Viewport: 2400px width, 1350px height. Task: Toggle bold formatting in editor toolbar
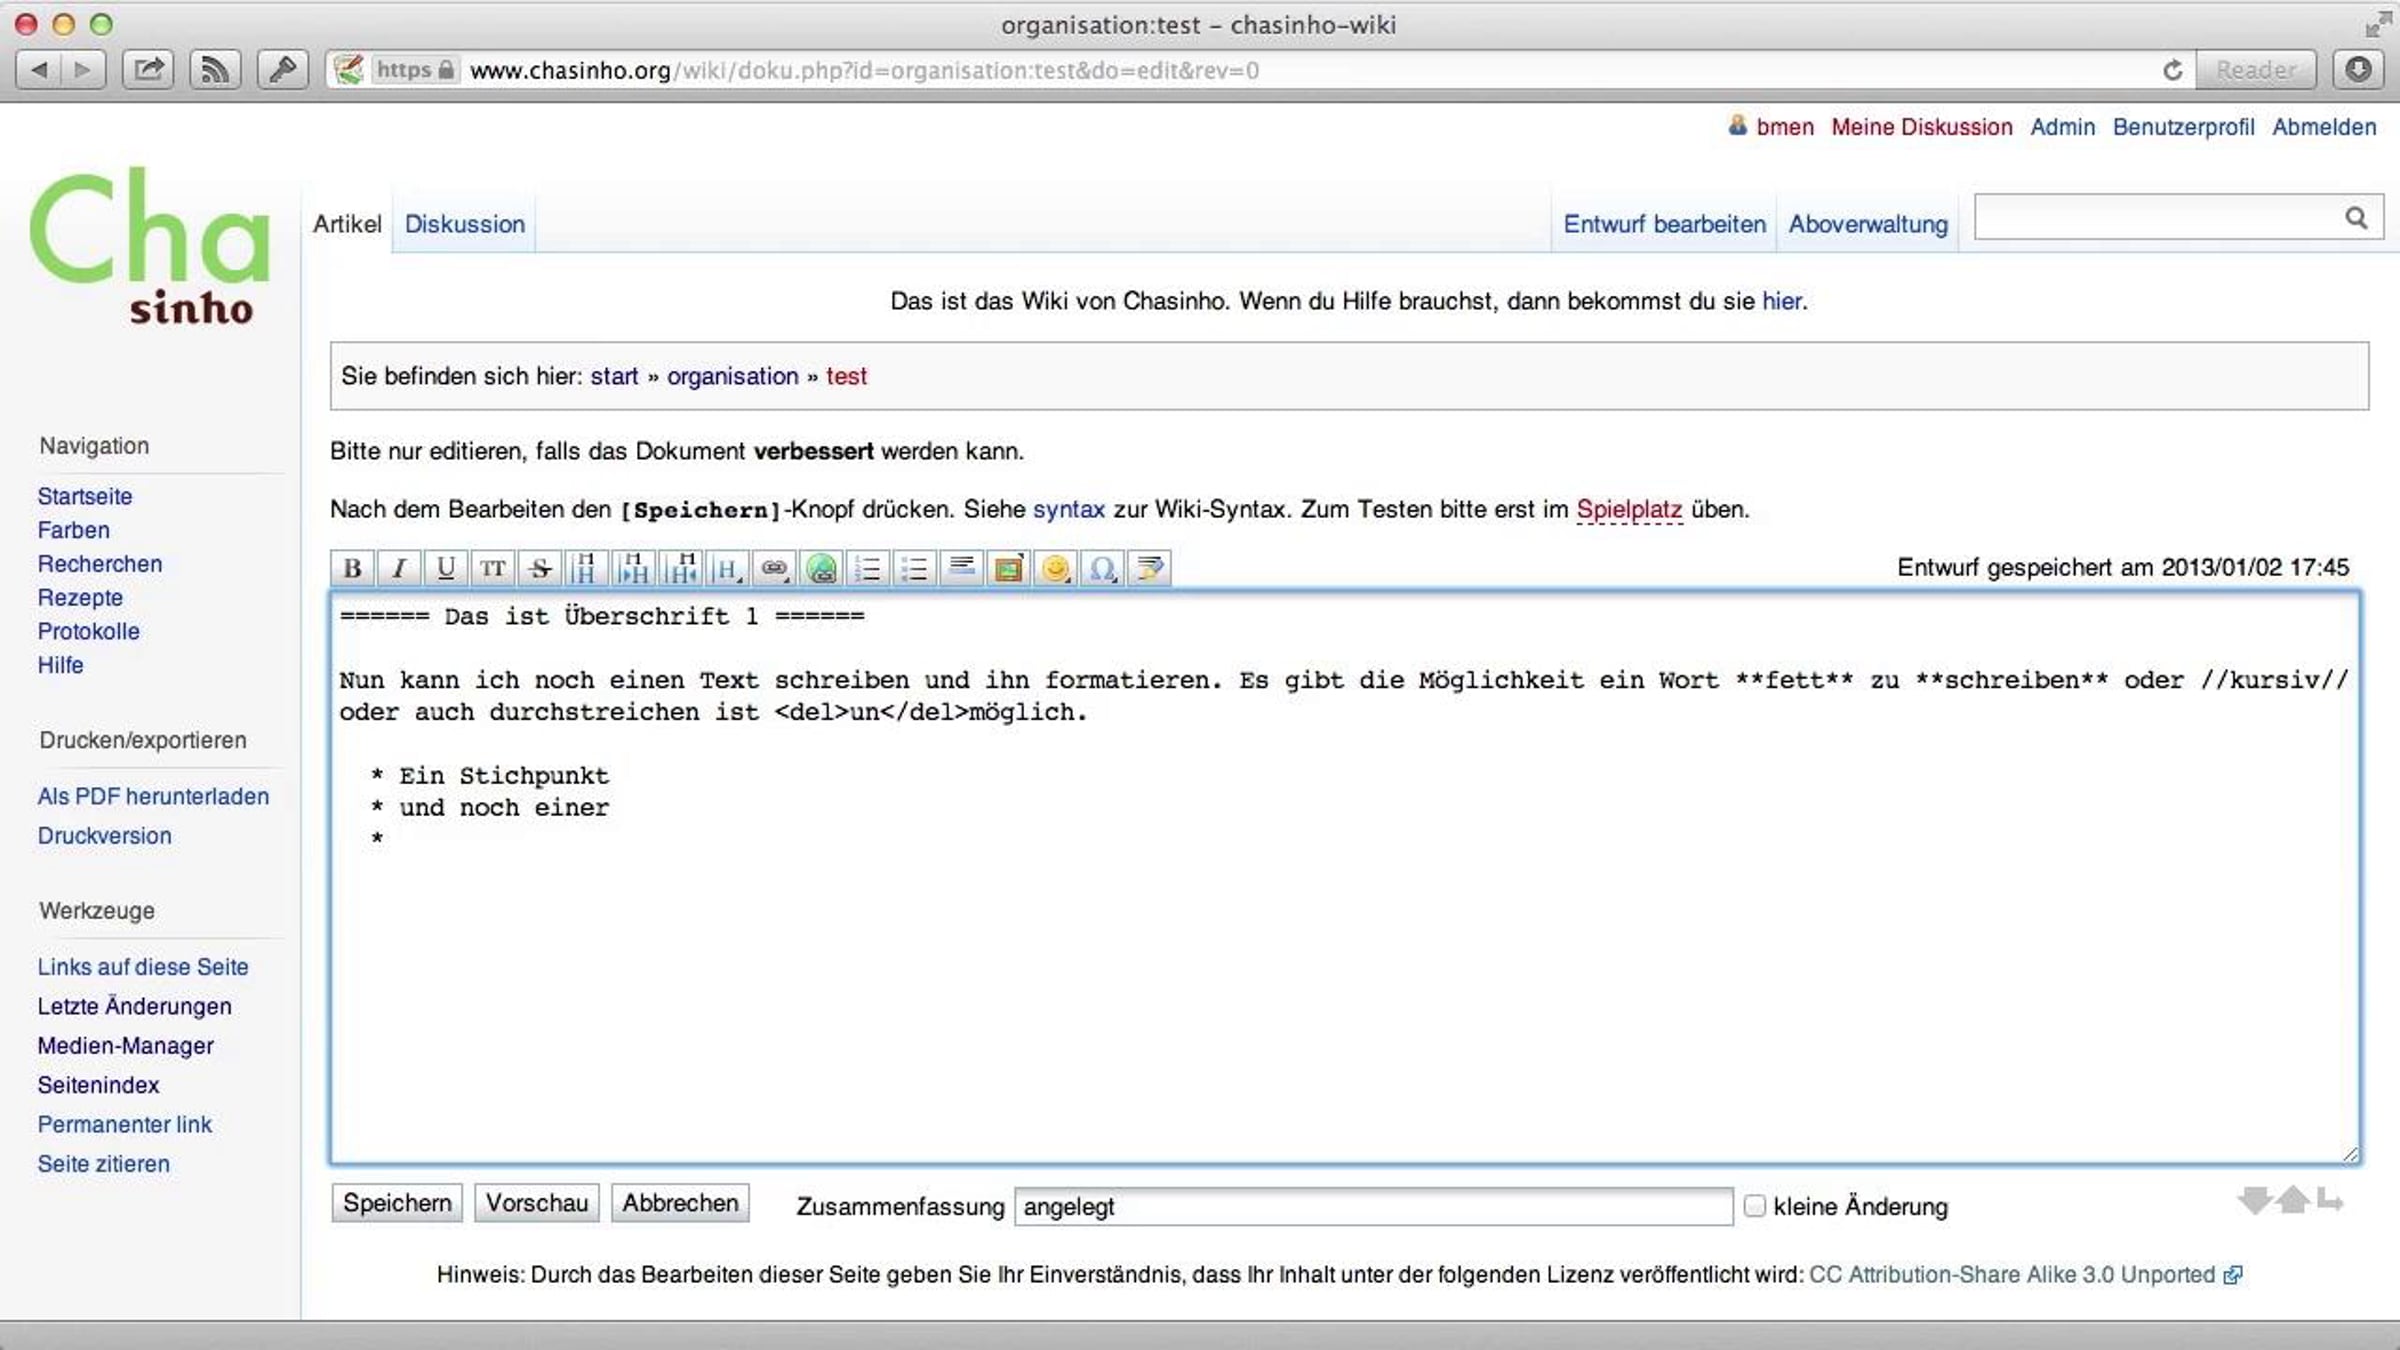[x=352, y=569]
